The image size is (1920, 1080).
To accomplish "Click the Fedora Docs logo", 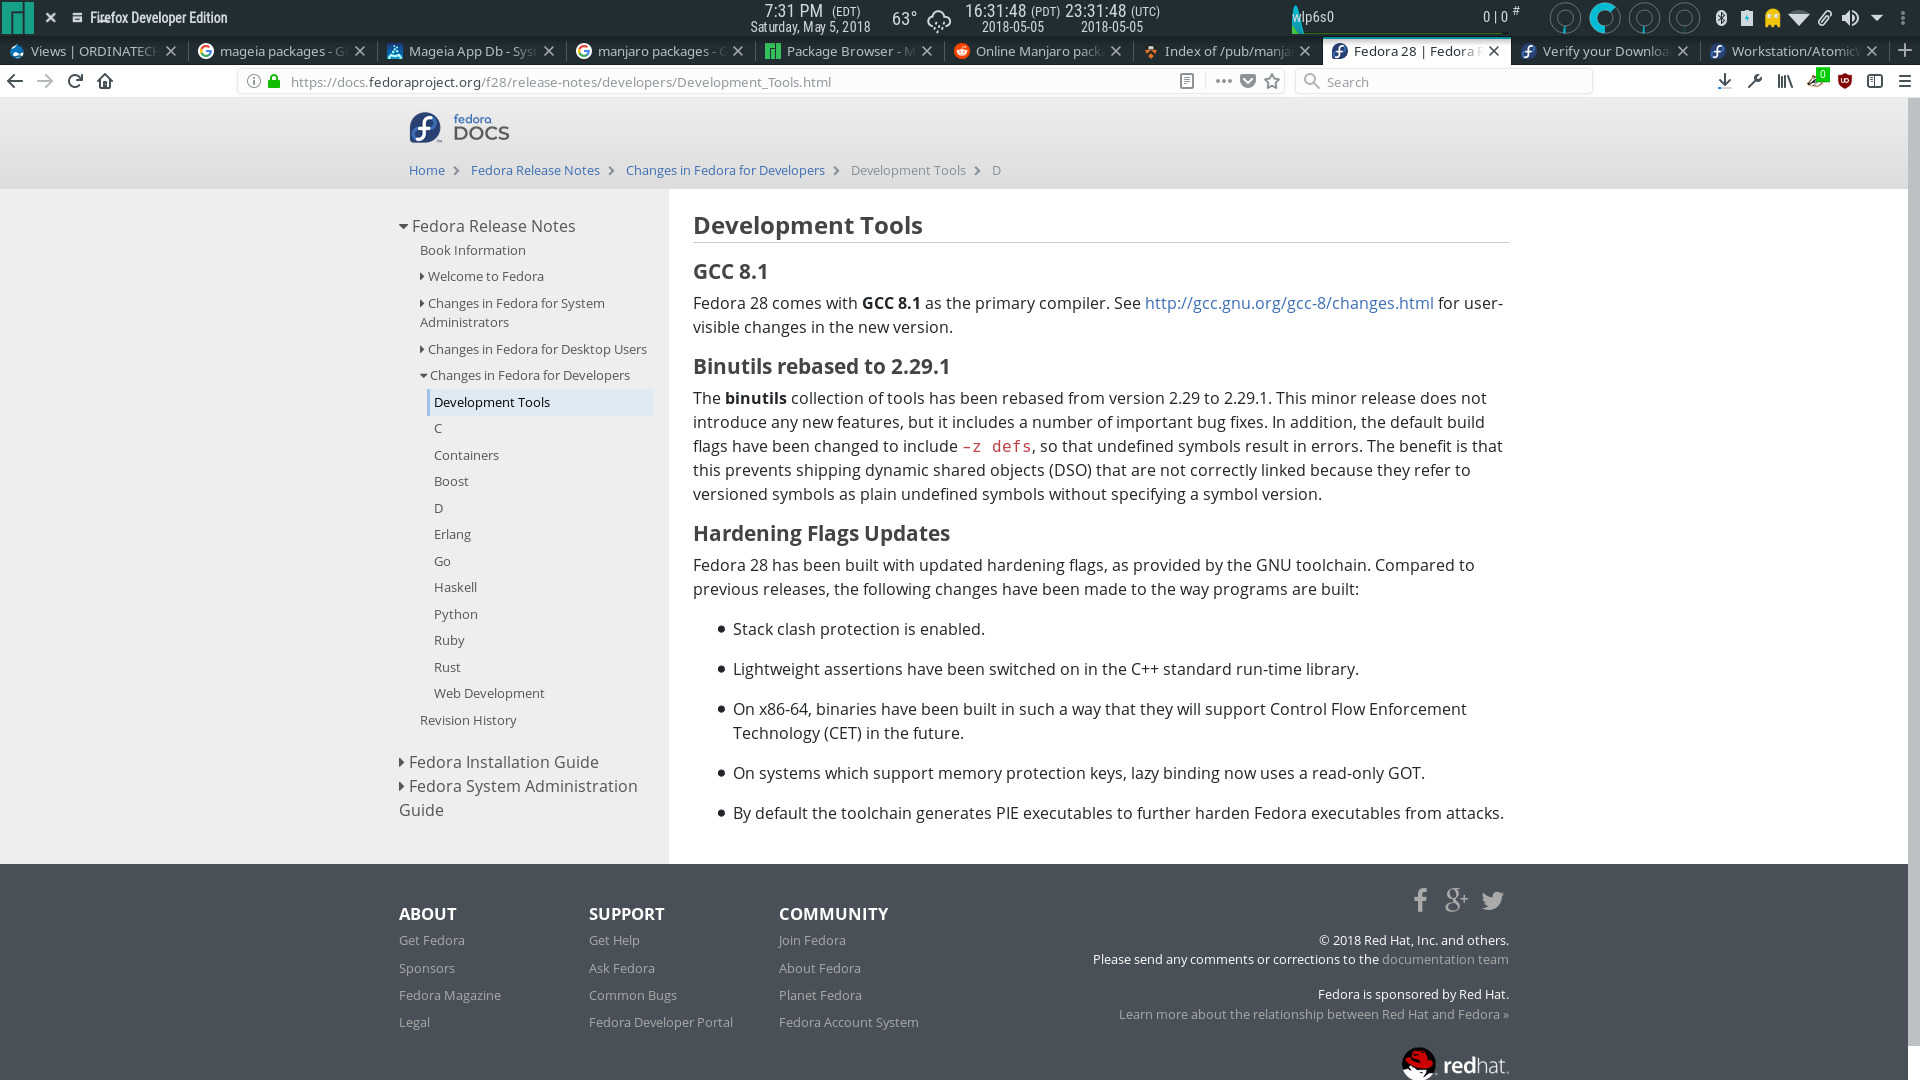I will pos(459,128).
